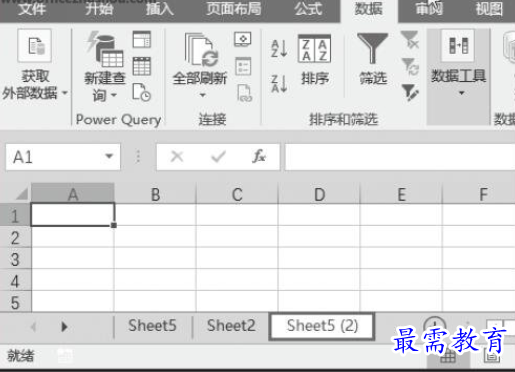This screenshot has width=515, height=372.
Task: Click the 获取外部数据 icon
Action: pyautogui.click(x=35, y=46)
